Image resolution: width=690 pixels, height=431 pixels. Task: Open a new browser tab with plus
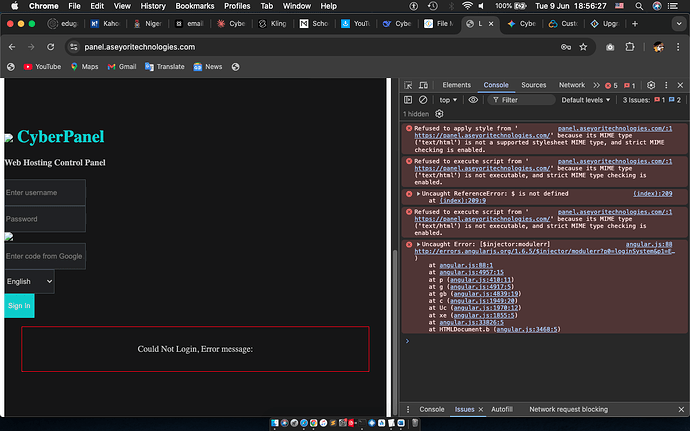(635, 24)
